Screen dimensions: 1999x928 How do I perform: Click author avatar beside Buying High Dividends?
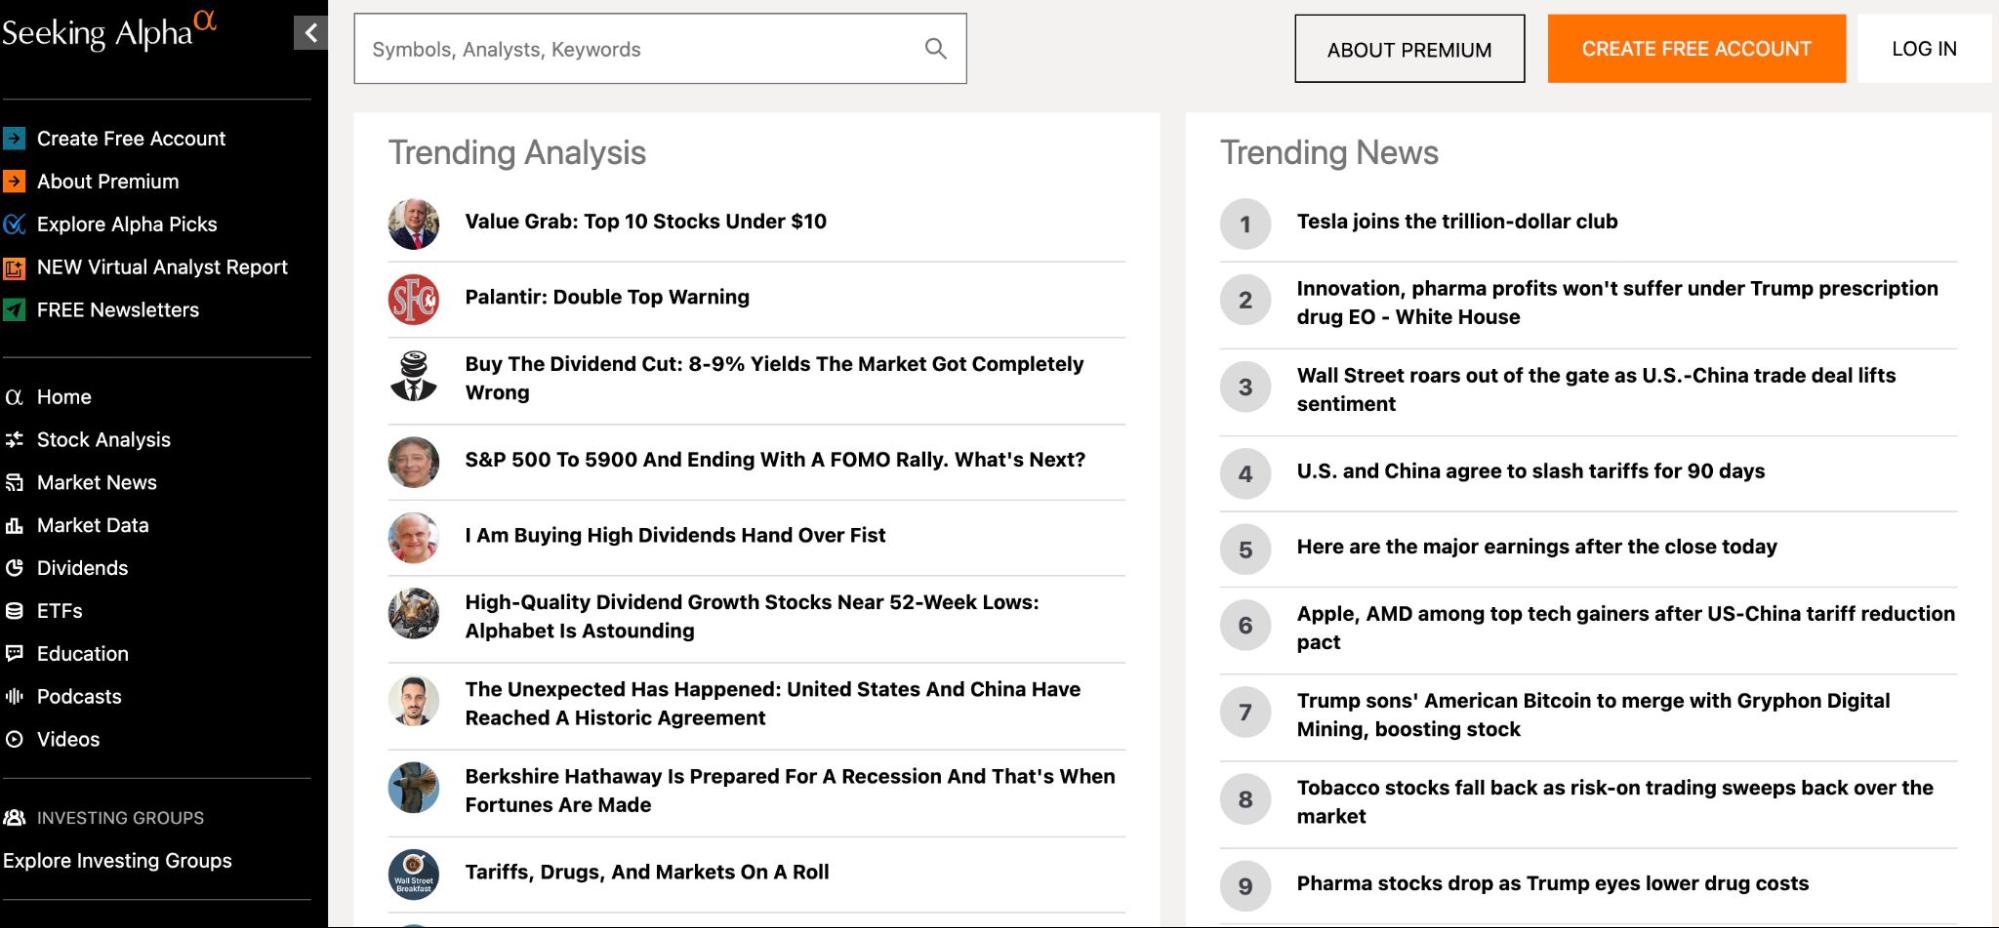[x=413, y=537]
